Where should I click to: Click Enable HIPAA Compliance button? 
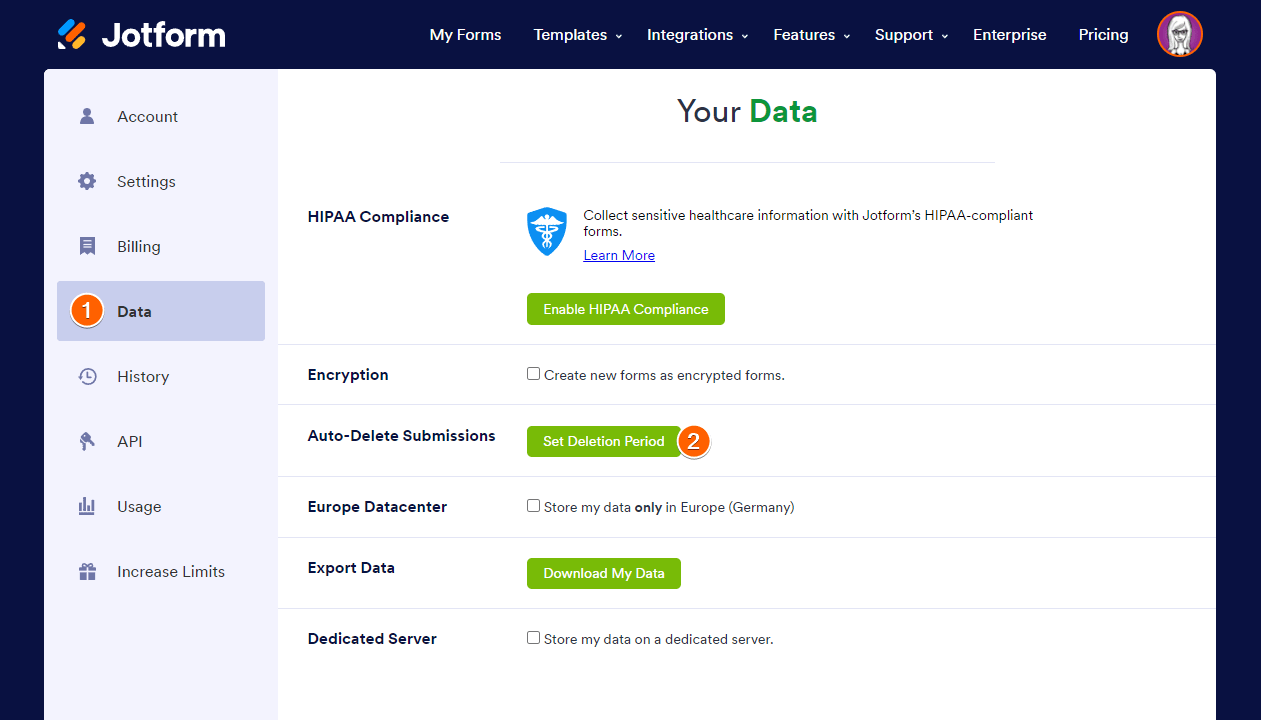(626, 309)
